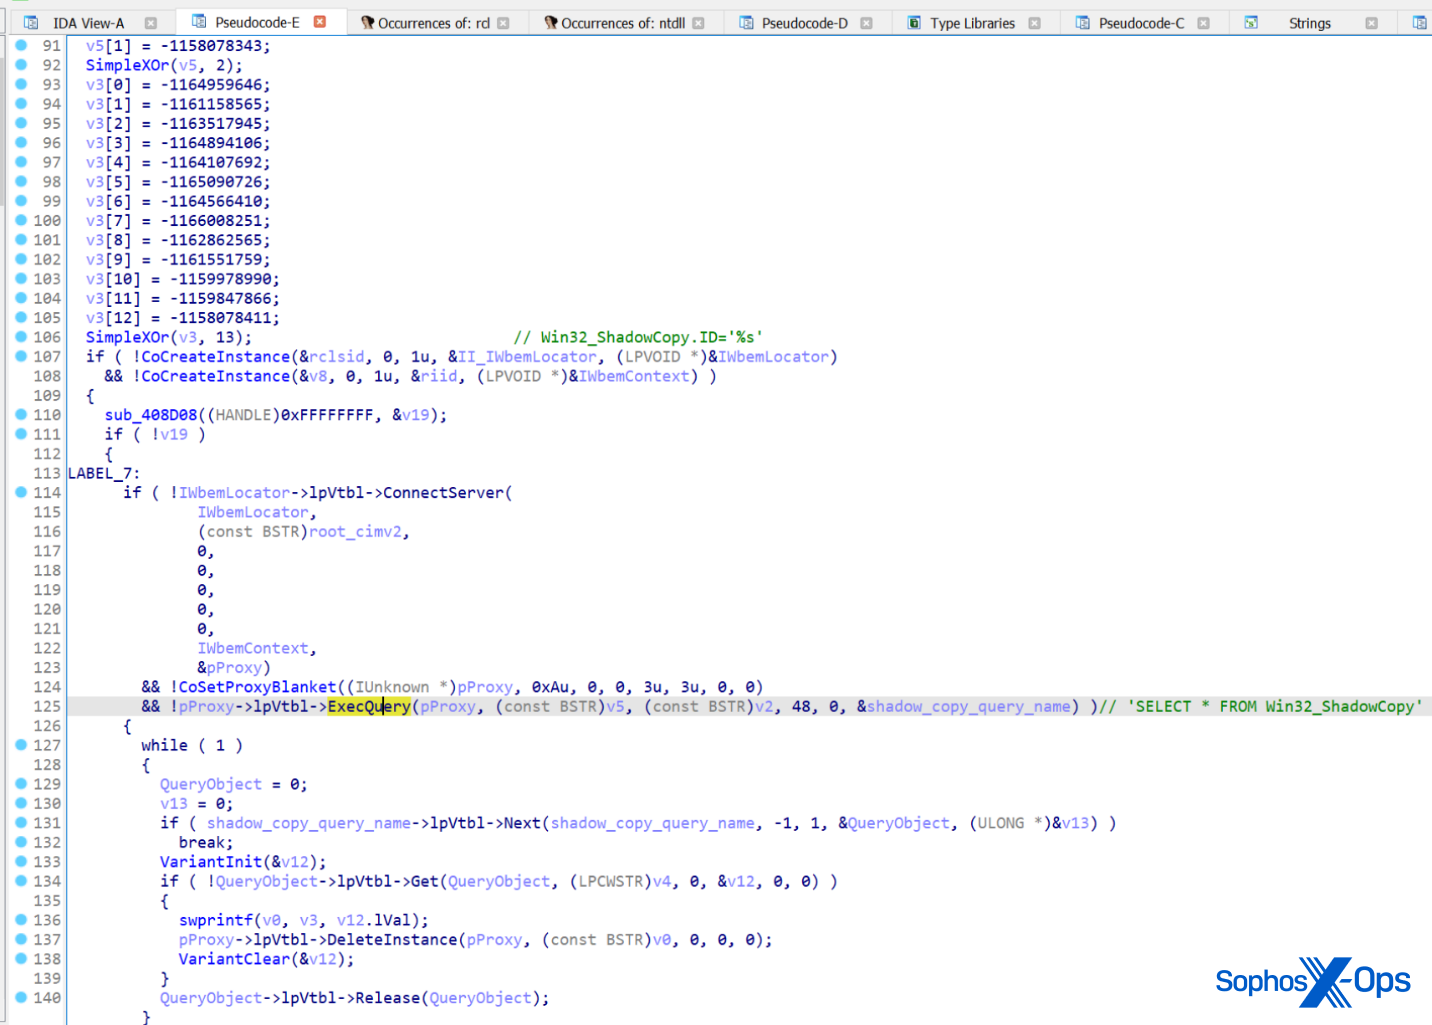The width and height of the screenshot is (1432, 1025).
Task: Switch to the Pseudocode-E tab
Action: (257, 22)
